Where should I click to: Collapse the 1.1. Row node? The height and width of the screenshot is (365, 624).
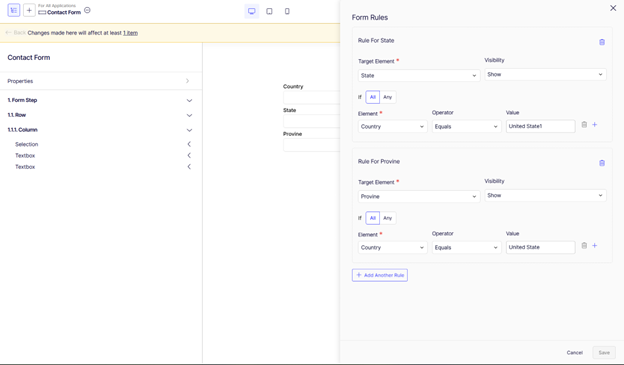click(x=189, y=115)
